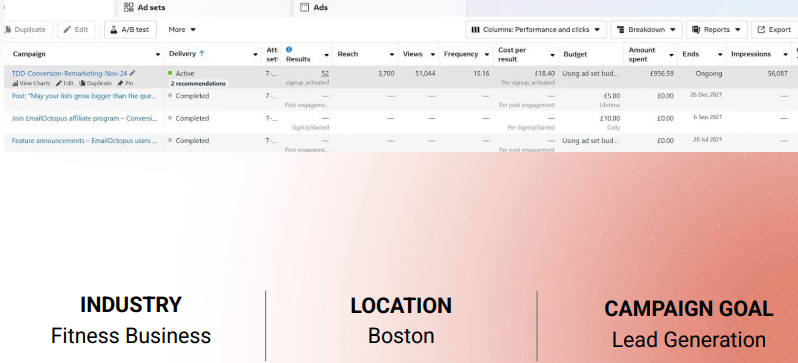This screenshot has height=363, width=798.
Task: Start an A/B test
Action: [x=130, y=30]
